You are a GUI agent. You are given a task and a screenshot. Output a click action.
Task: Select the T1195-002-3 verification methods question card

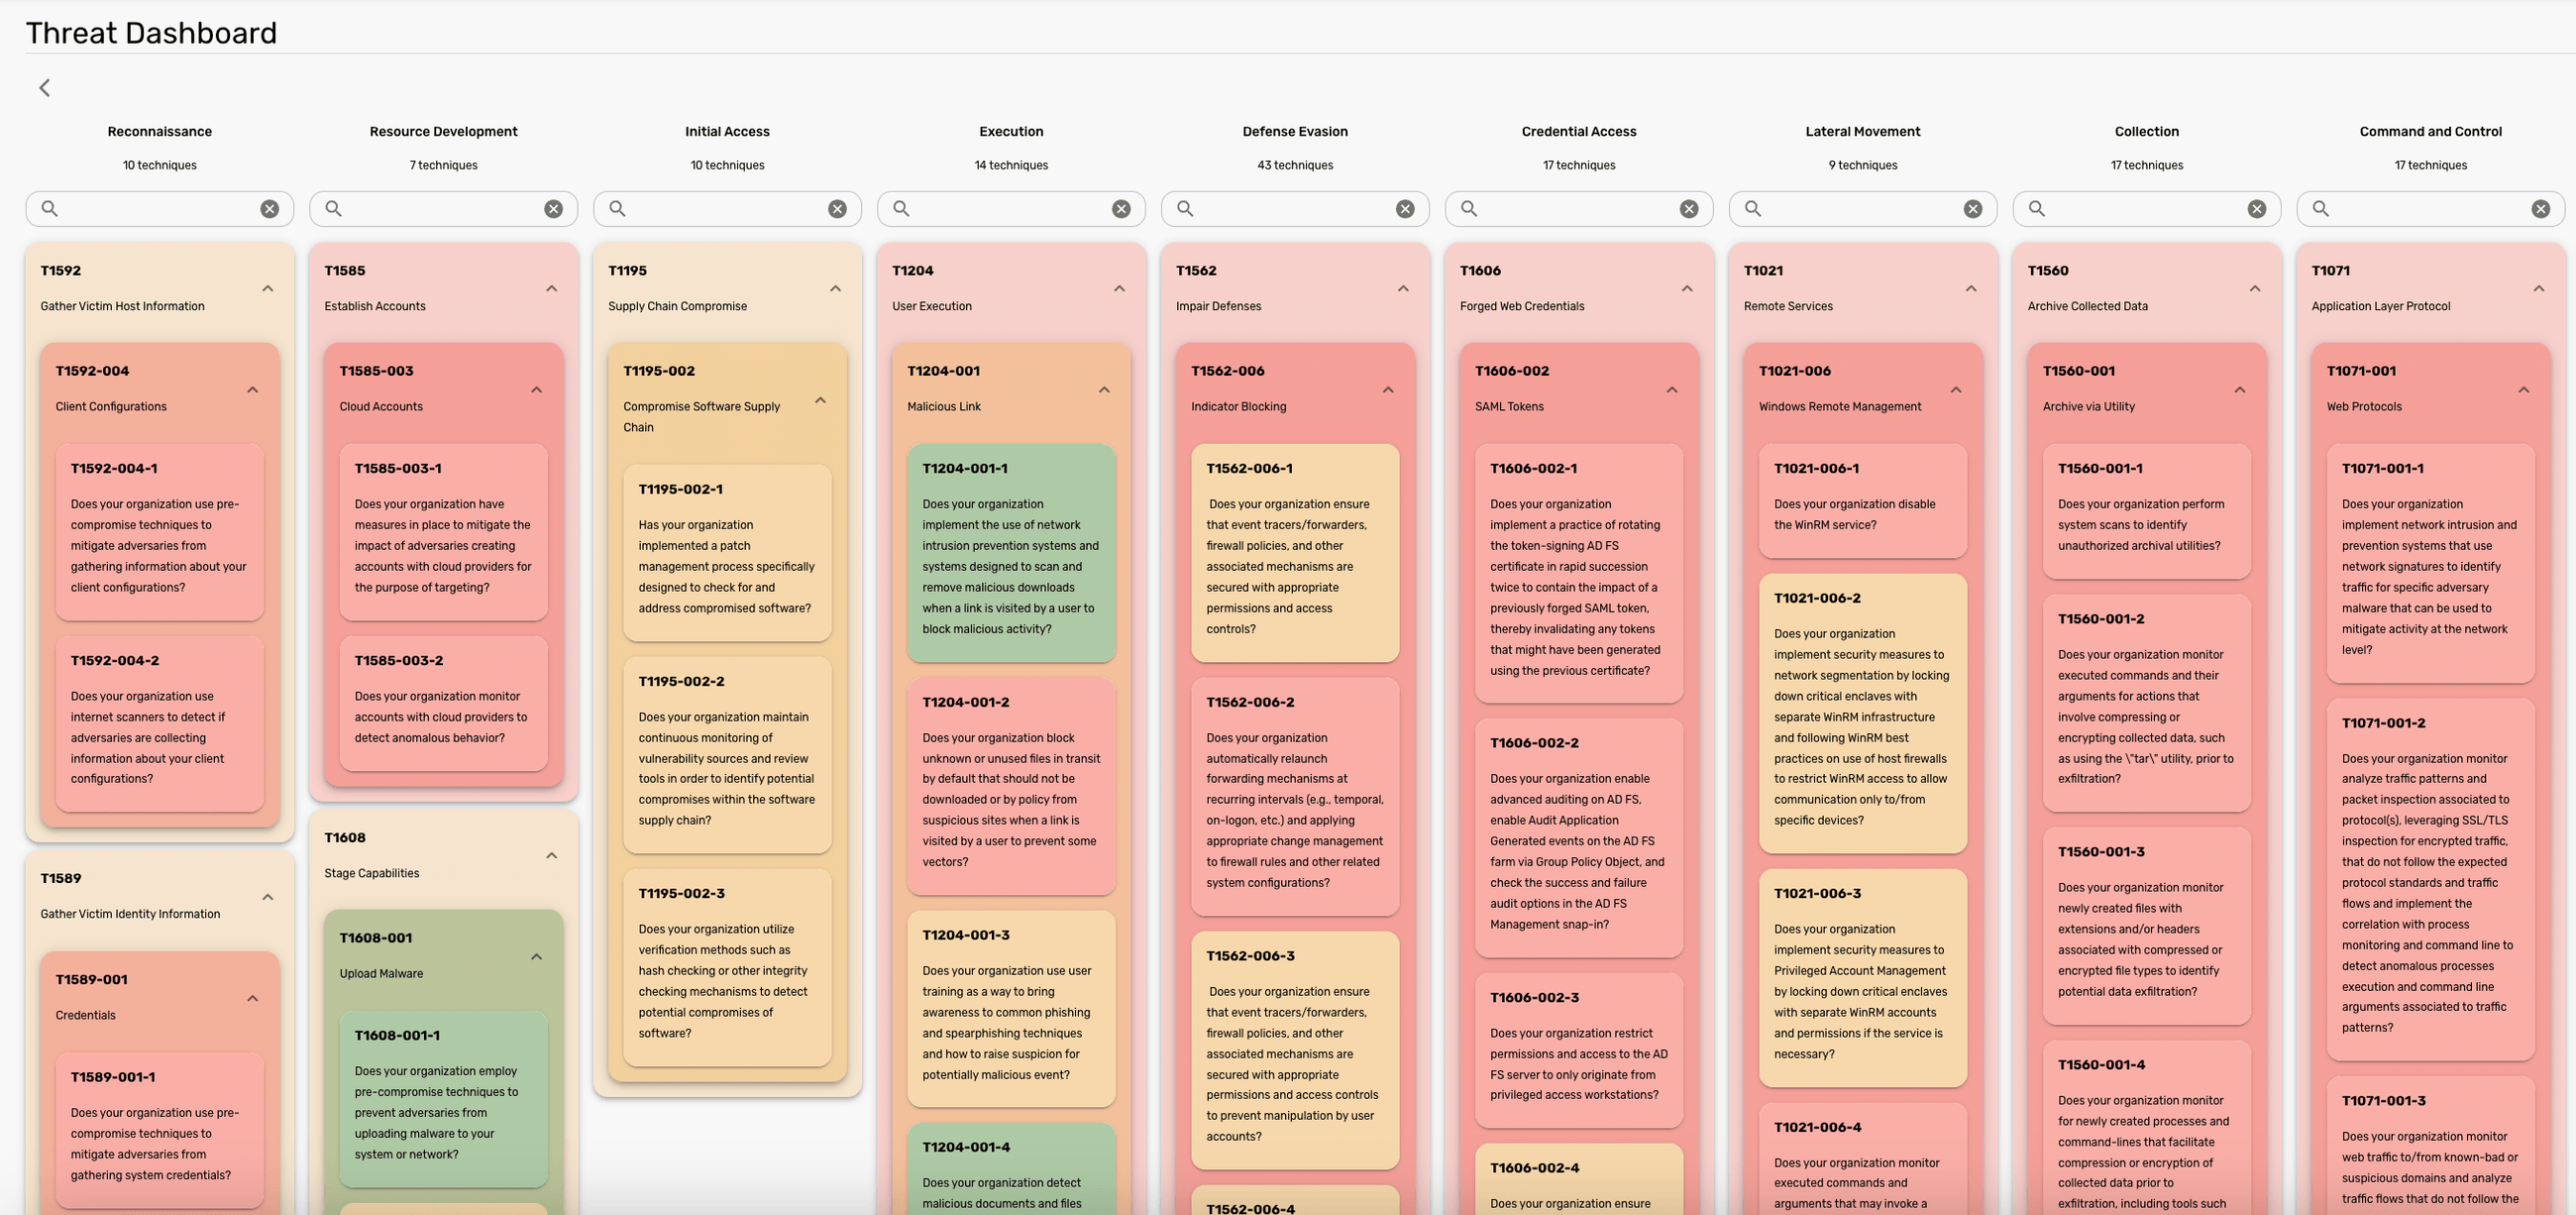pos(727,963)
